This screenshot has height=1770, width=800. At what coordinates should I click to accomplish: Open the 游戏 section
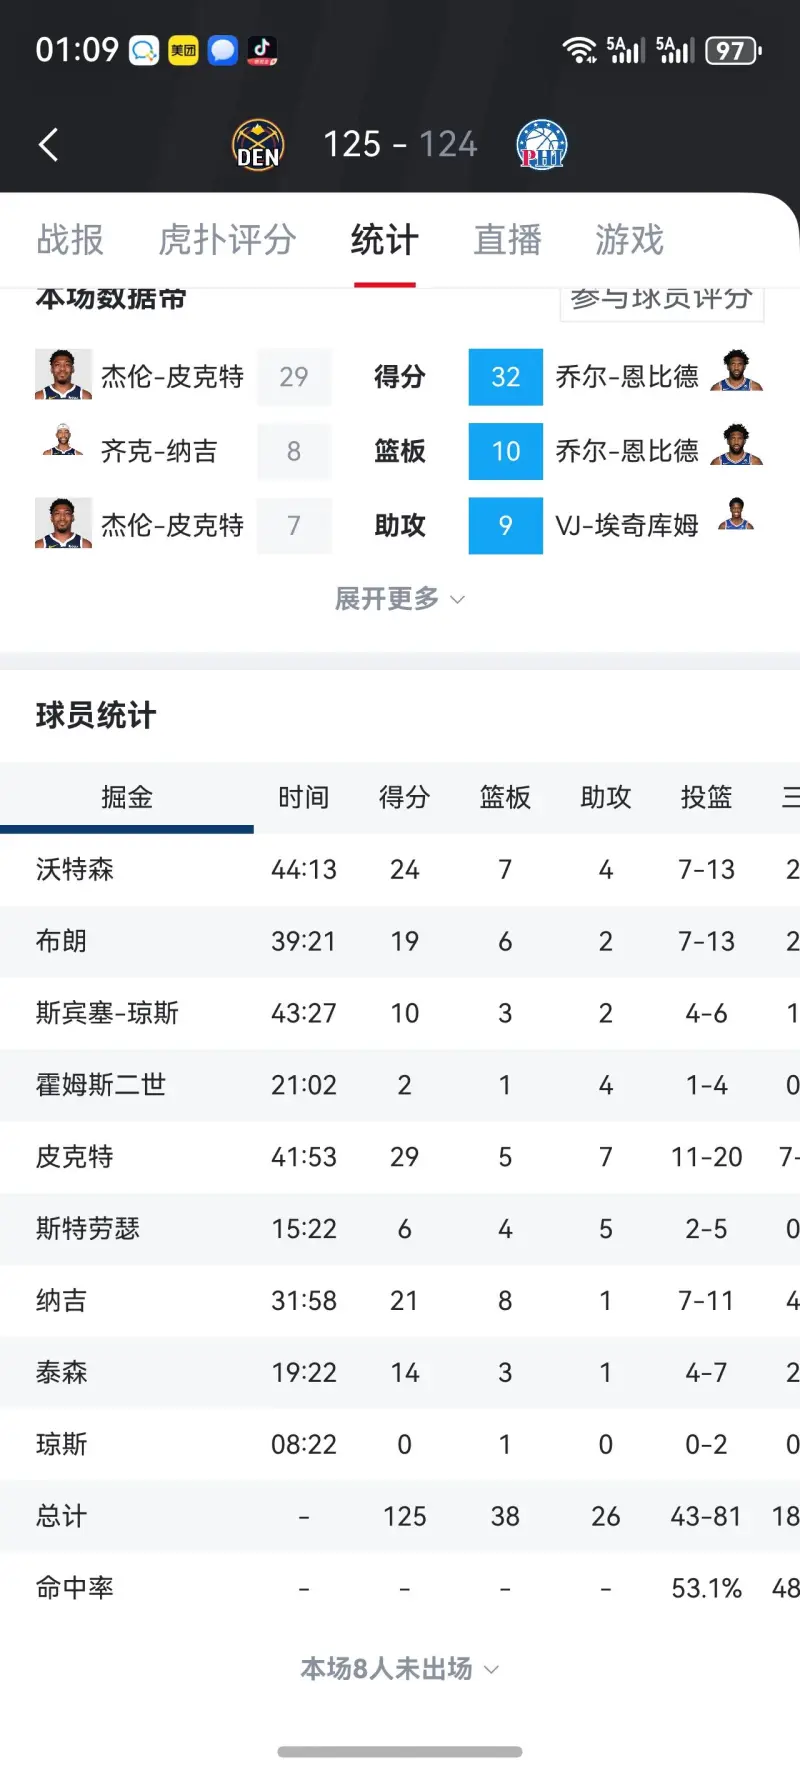pyautogui.click(x=629, y=240)
